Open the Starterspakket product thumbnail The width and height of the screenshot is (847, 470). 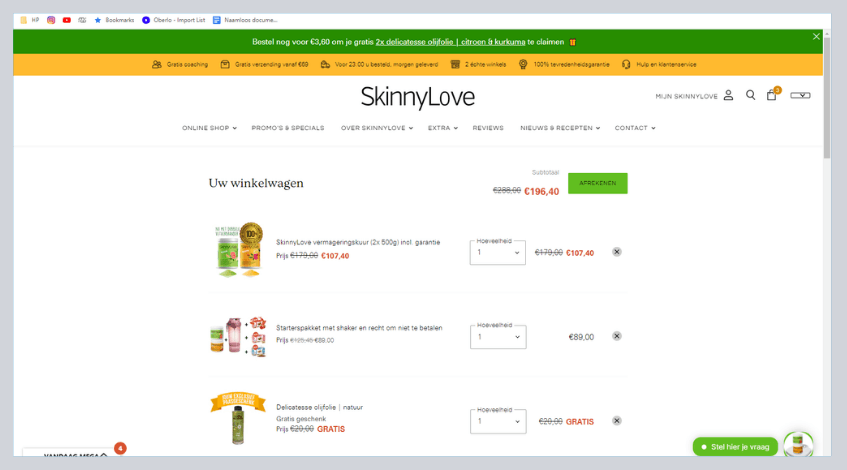click(x=238, y=336)
